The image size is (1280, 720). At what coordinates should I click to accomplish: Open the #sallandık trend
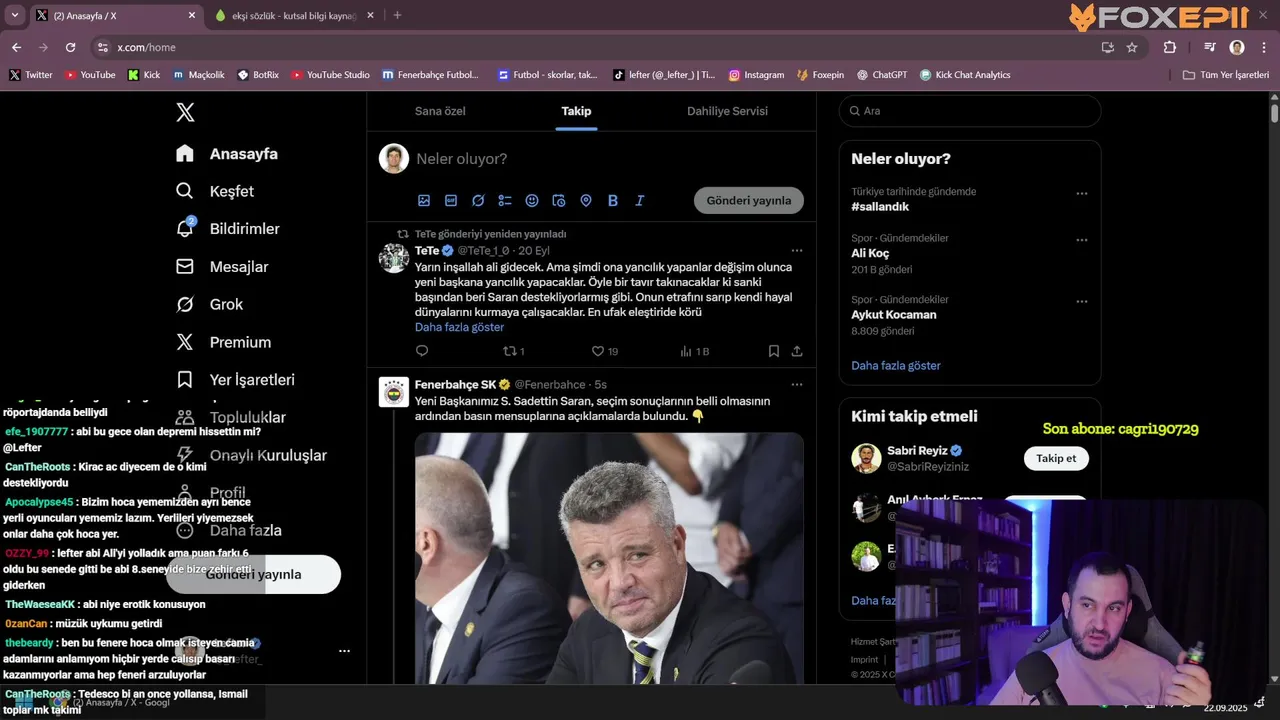[880, 207]
